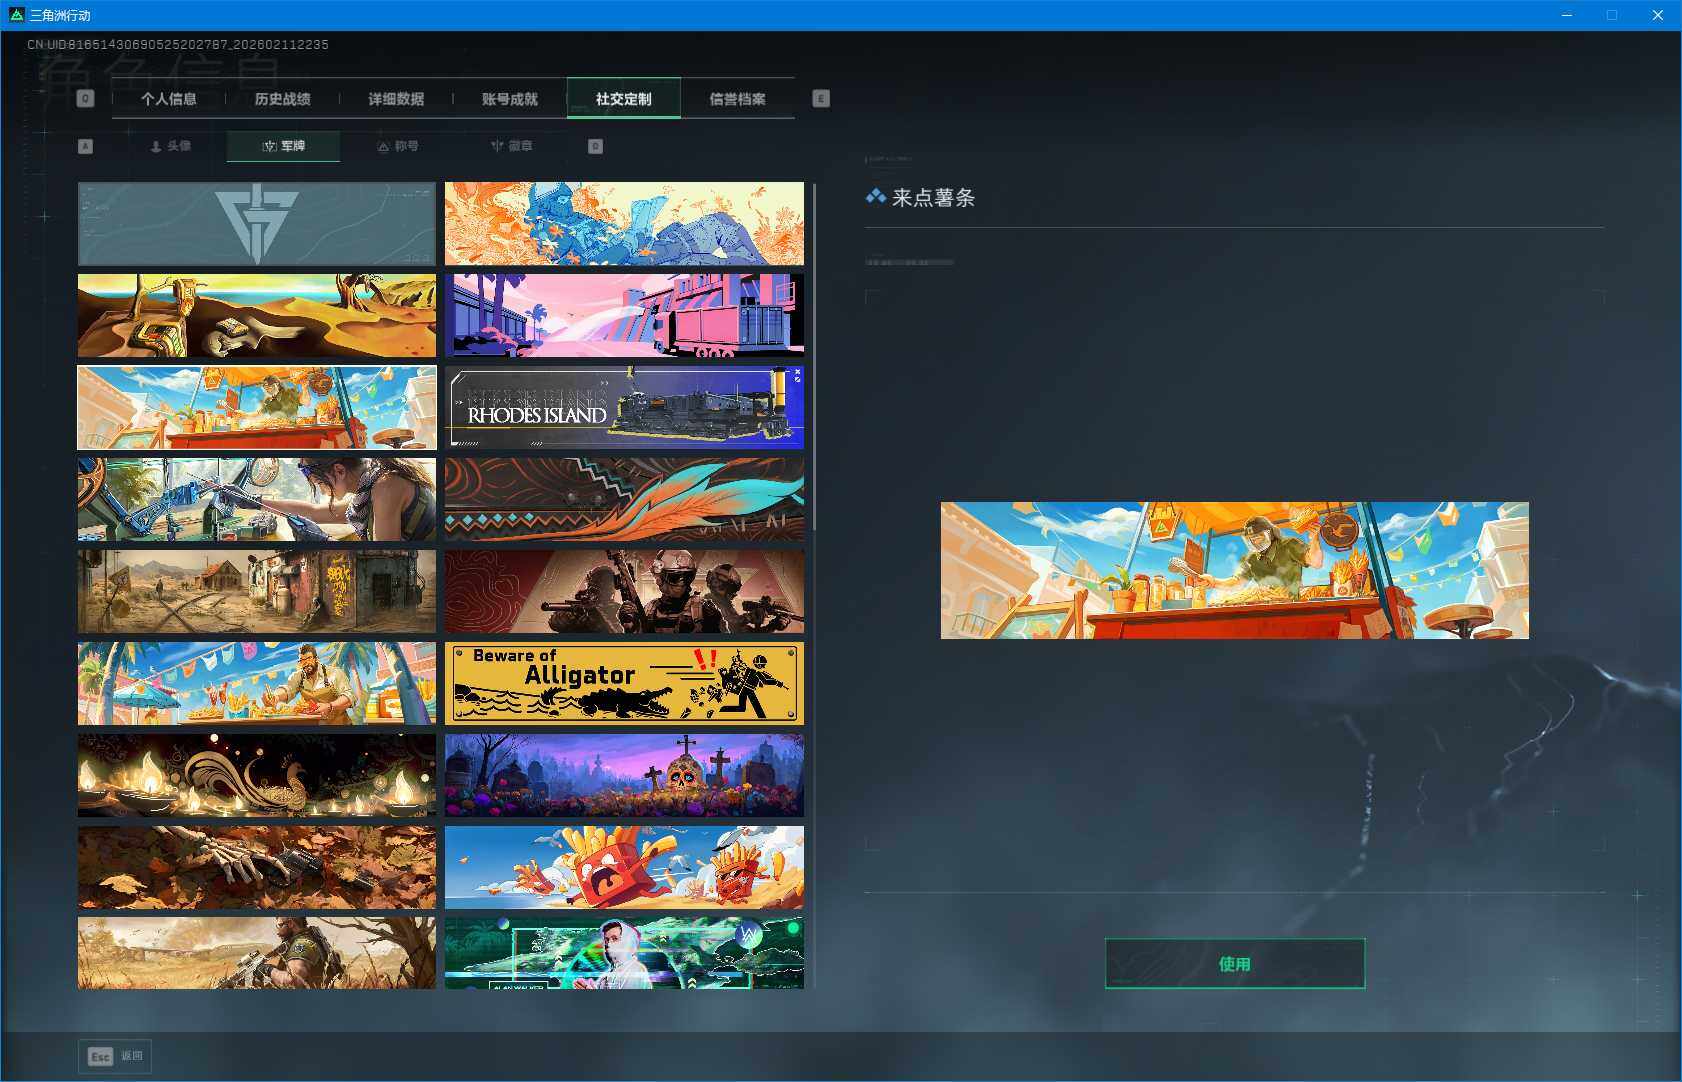Switch to the 徽章 sub-tab
Viewport: 1682px width, 1082px height.
click(511, 146)
